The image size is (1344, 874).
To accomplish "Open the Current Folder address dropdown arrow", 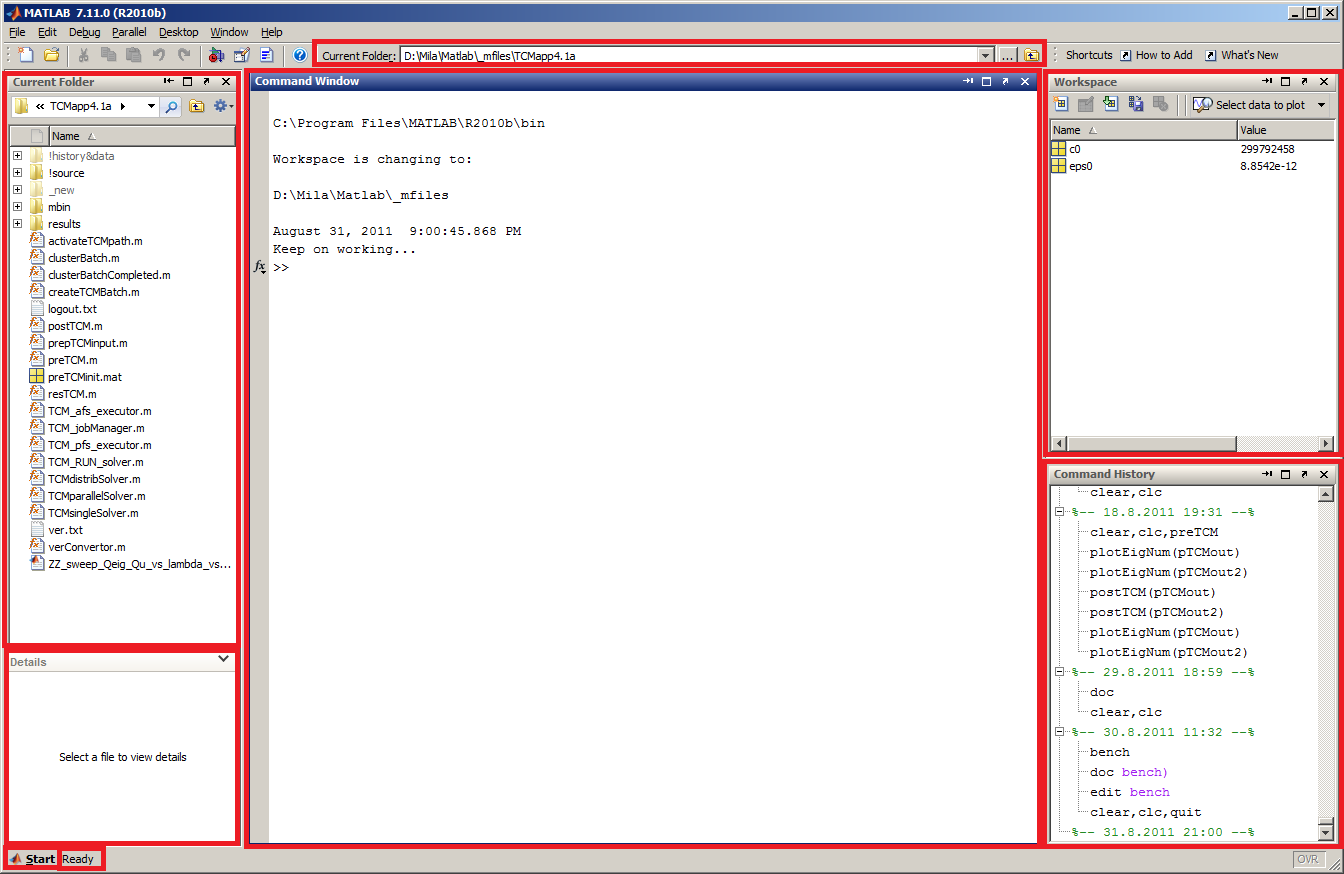I will coord(986,55).
